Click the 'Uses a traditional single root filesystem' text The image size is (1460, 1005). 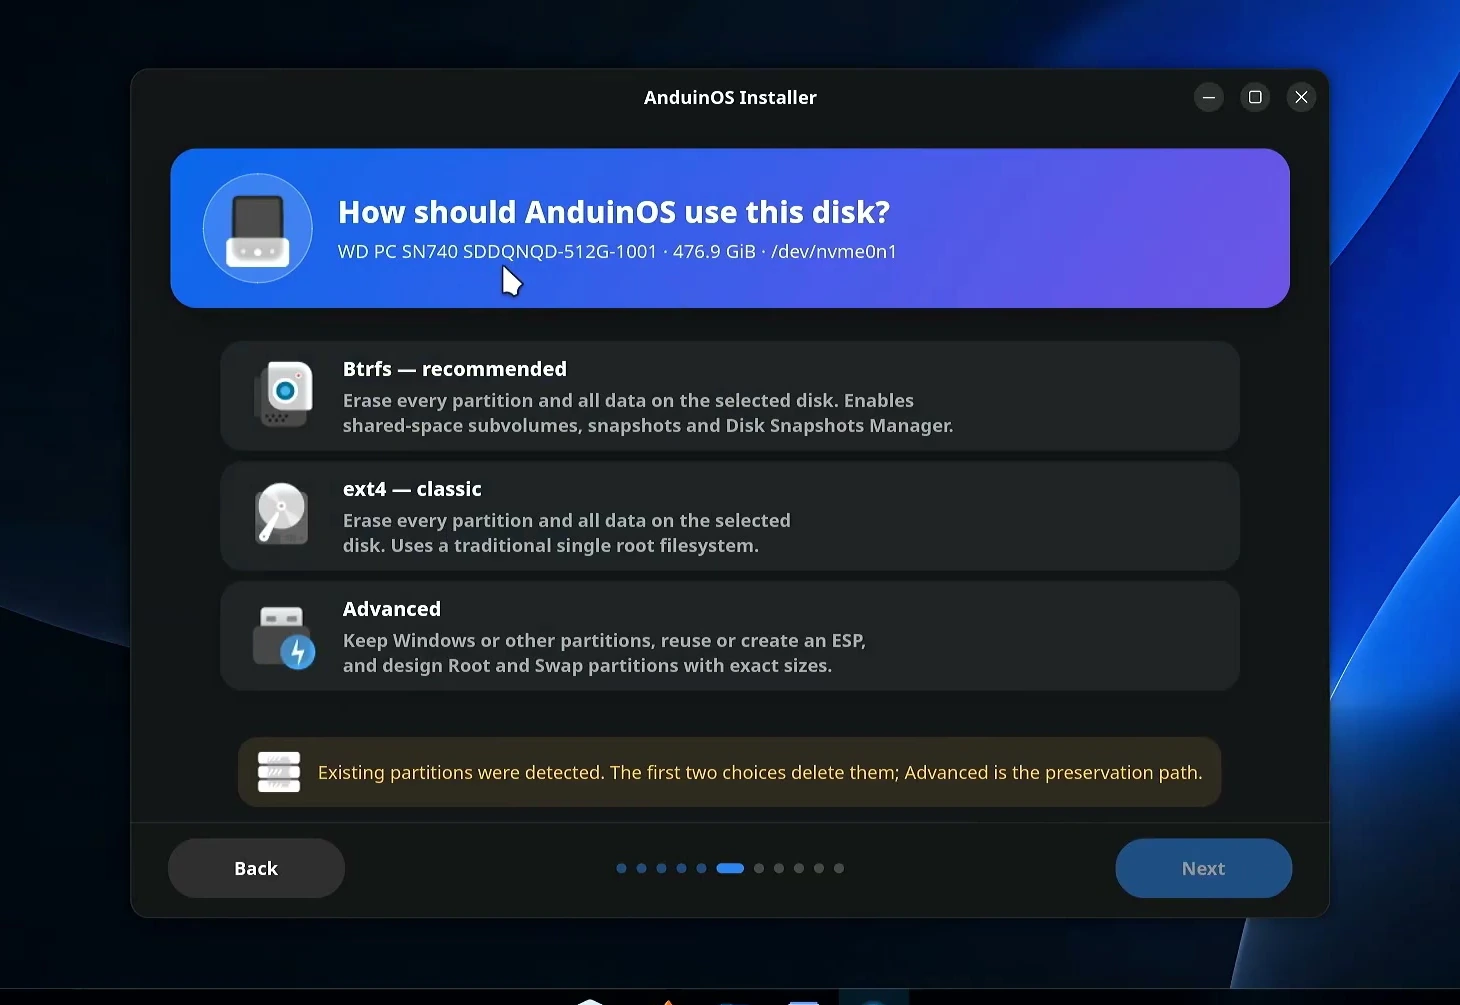(575, 546)
